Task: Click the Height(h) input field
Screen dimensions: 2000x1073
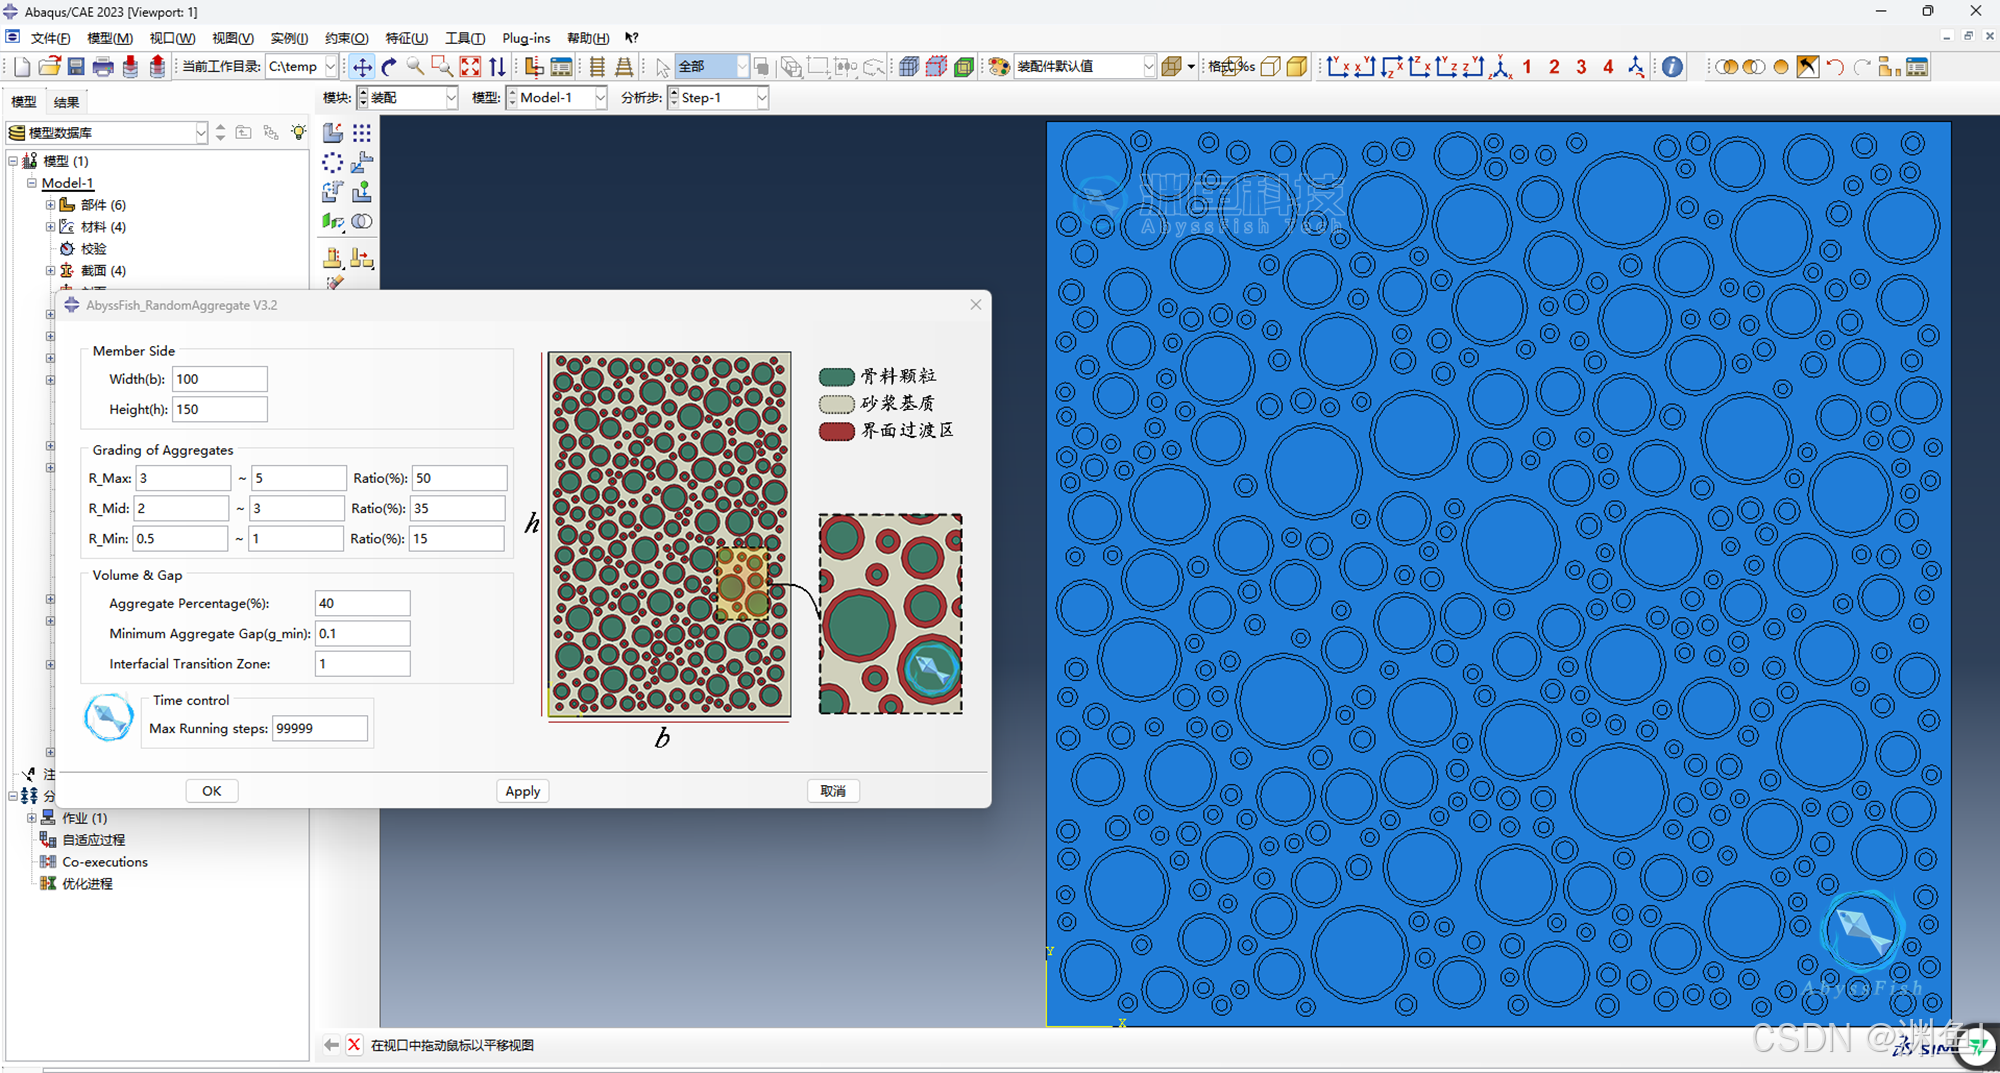Action: (x=220, y=409)
